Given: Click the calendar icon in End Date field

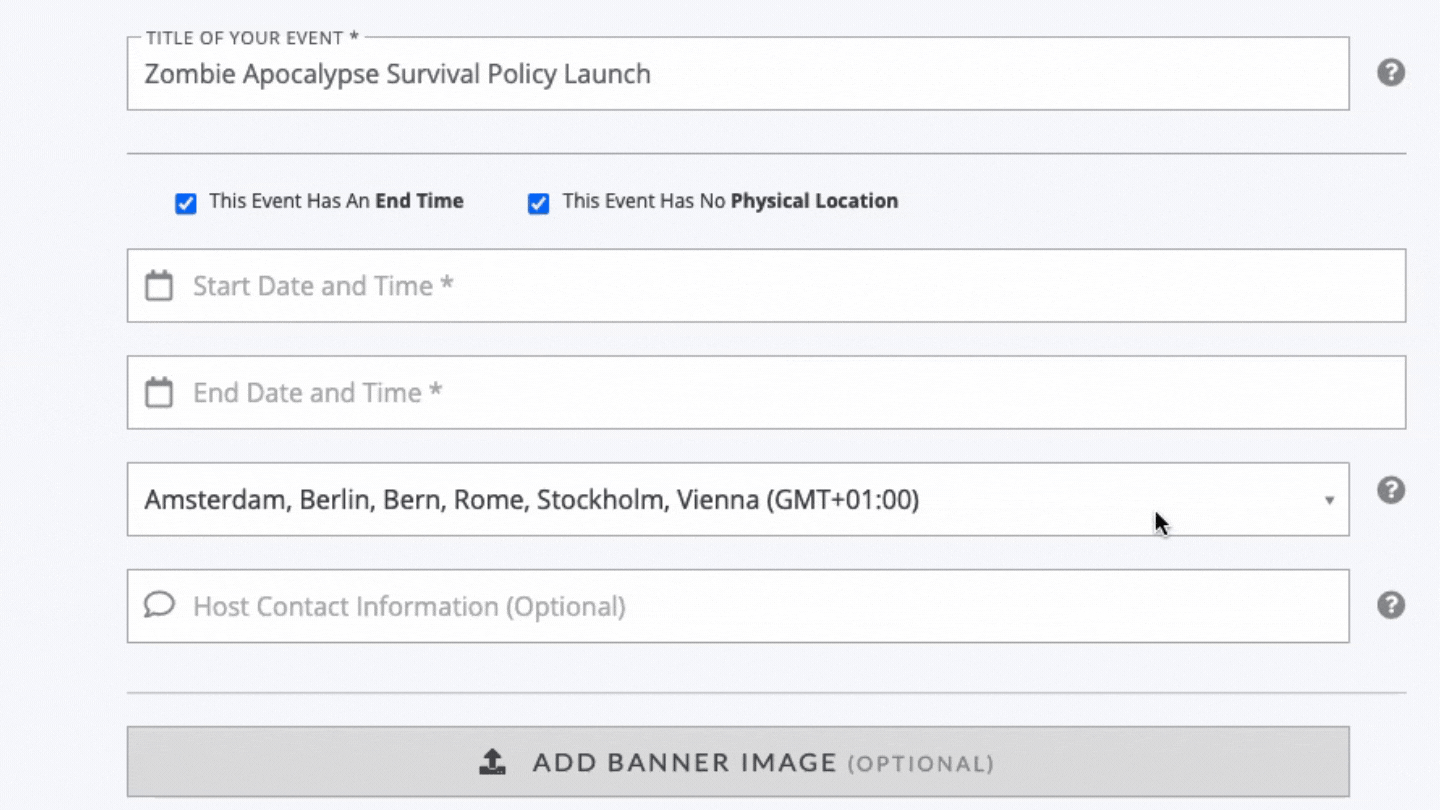Looking at the screenshot, I should (159, 393).
